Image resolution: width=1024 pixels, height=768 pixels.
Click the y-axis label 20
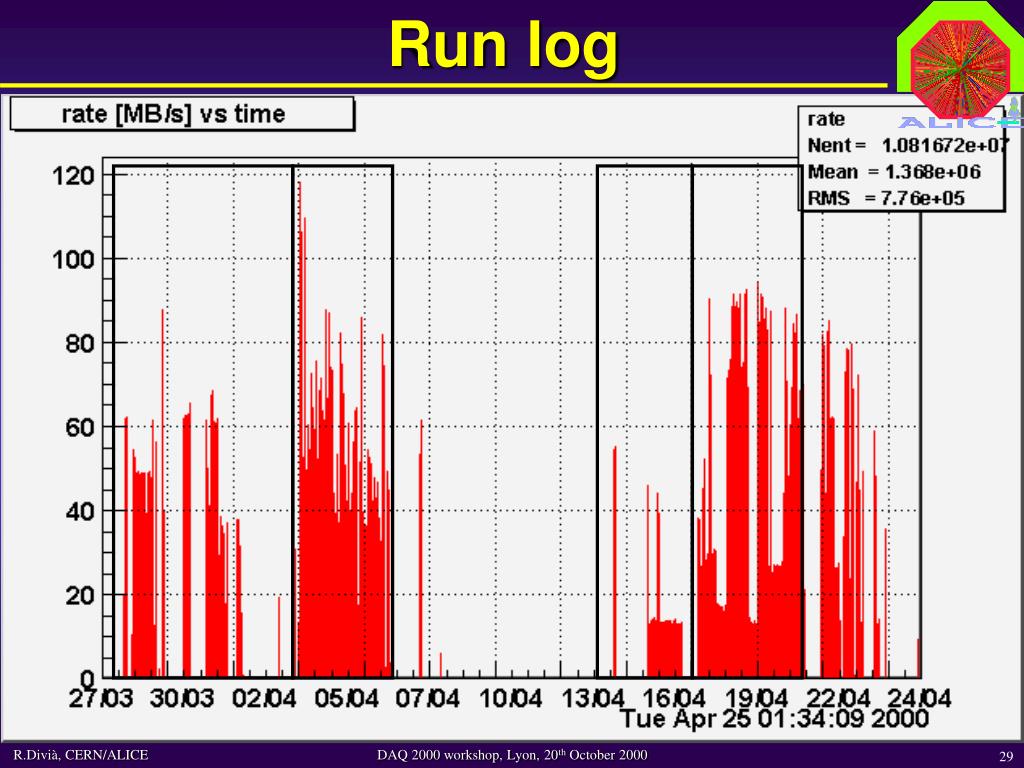point(80,596)
